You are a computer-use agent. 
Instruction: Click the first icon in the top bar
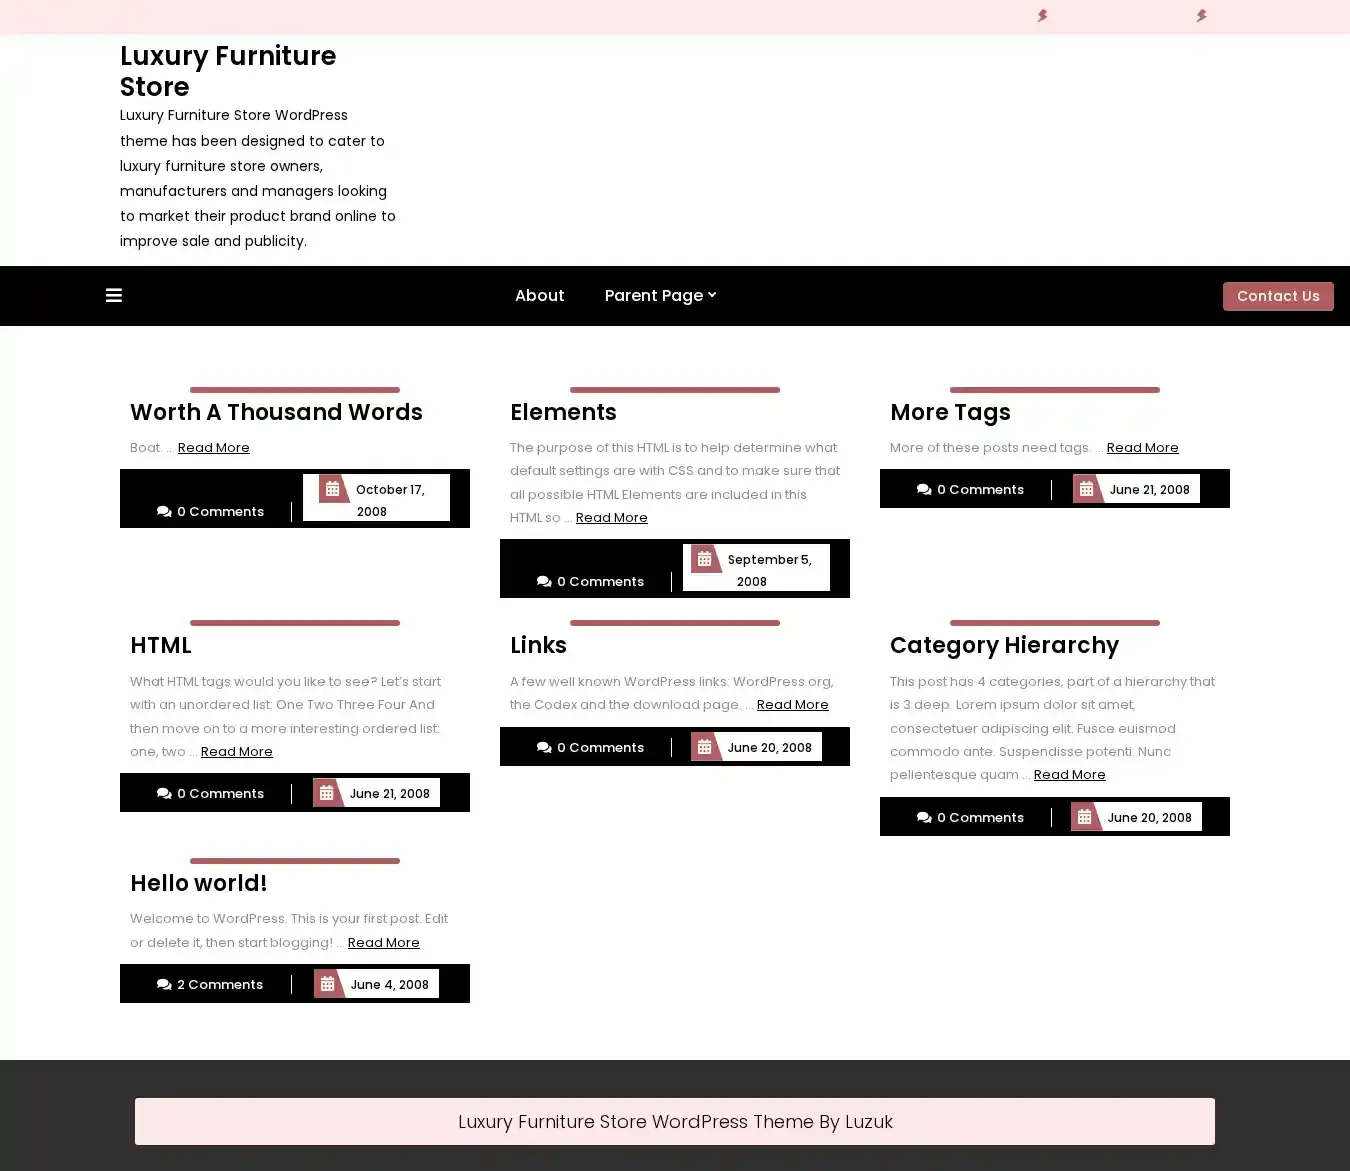pos(1042,16)
